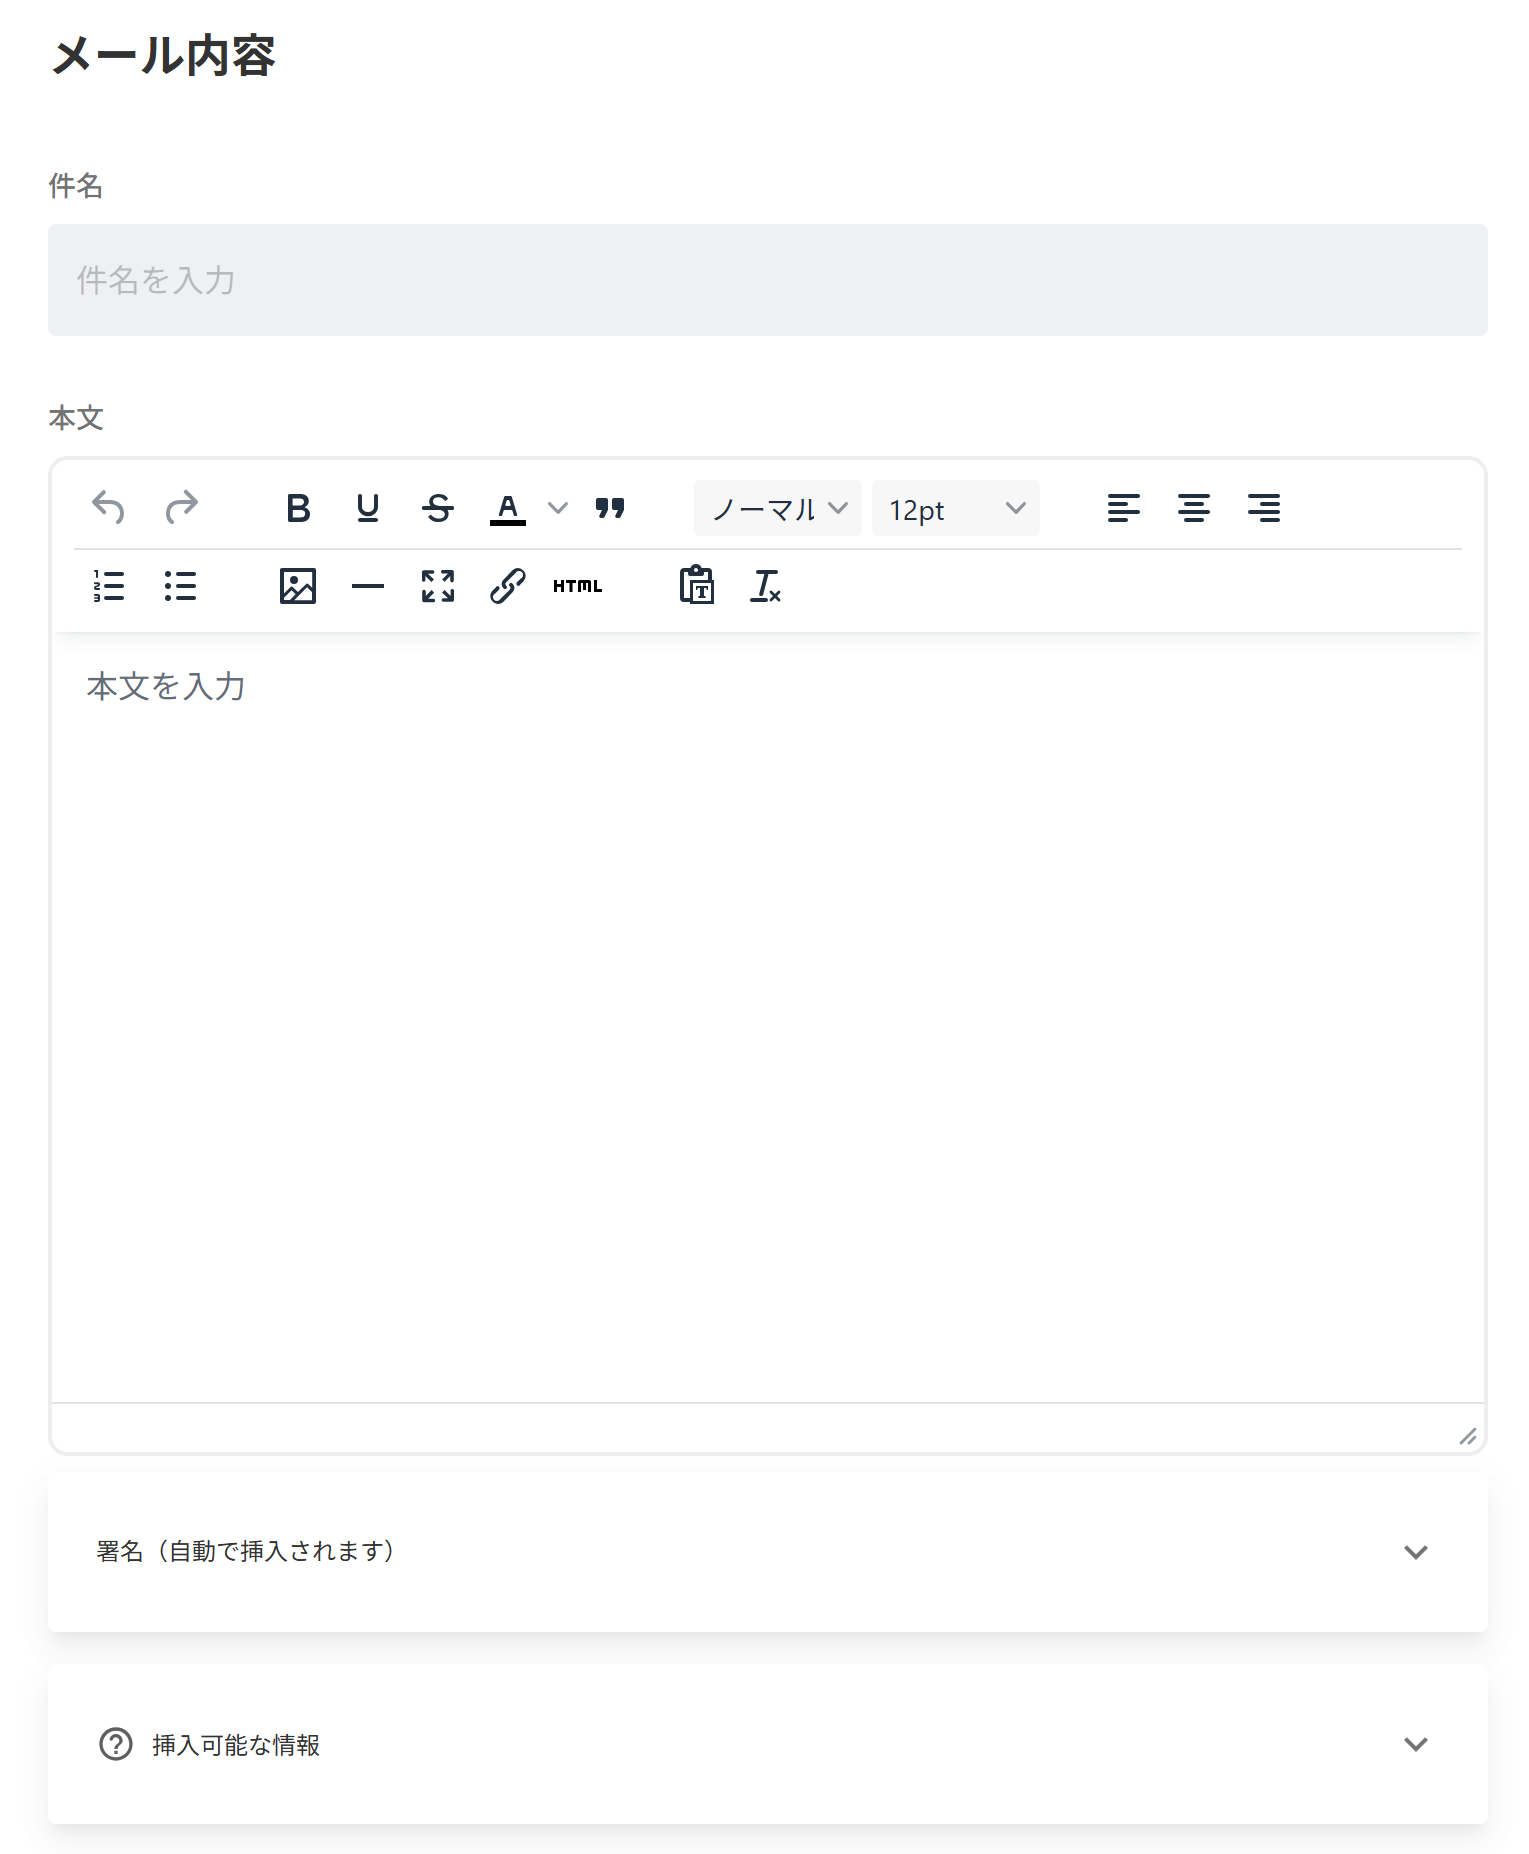Clear formatting with the Tx icon
Screen dimensions: 1529x1854
766,586
